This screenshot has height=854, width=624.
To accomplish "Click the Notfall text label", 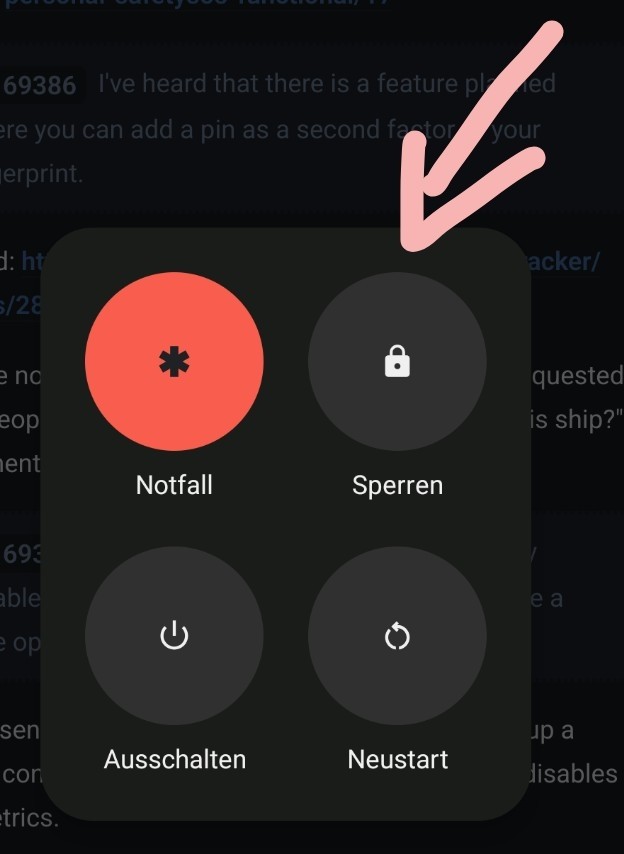I will (x=174, y=485).
